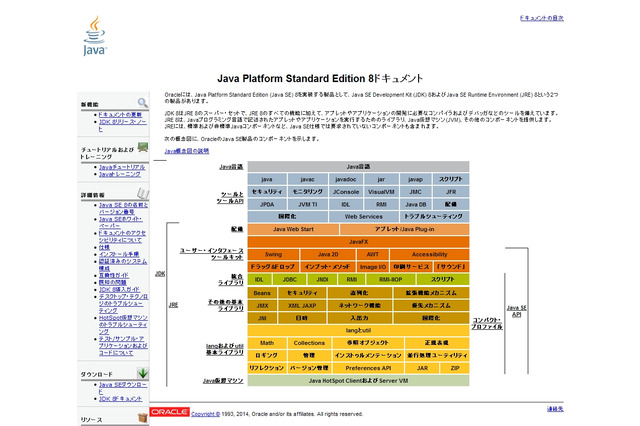The width and height of the screenshot is (640, 426).
Task: Click the Accessibility cell
Action: 429,255
